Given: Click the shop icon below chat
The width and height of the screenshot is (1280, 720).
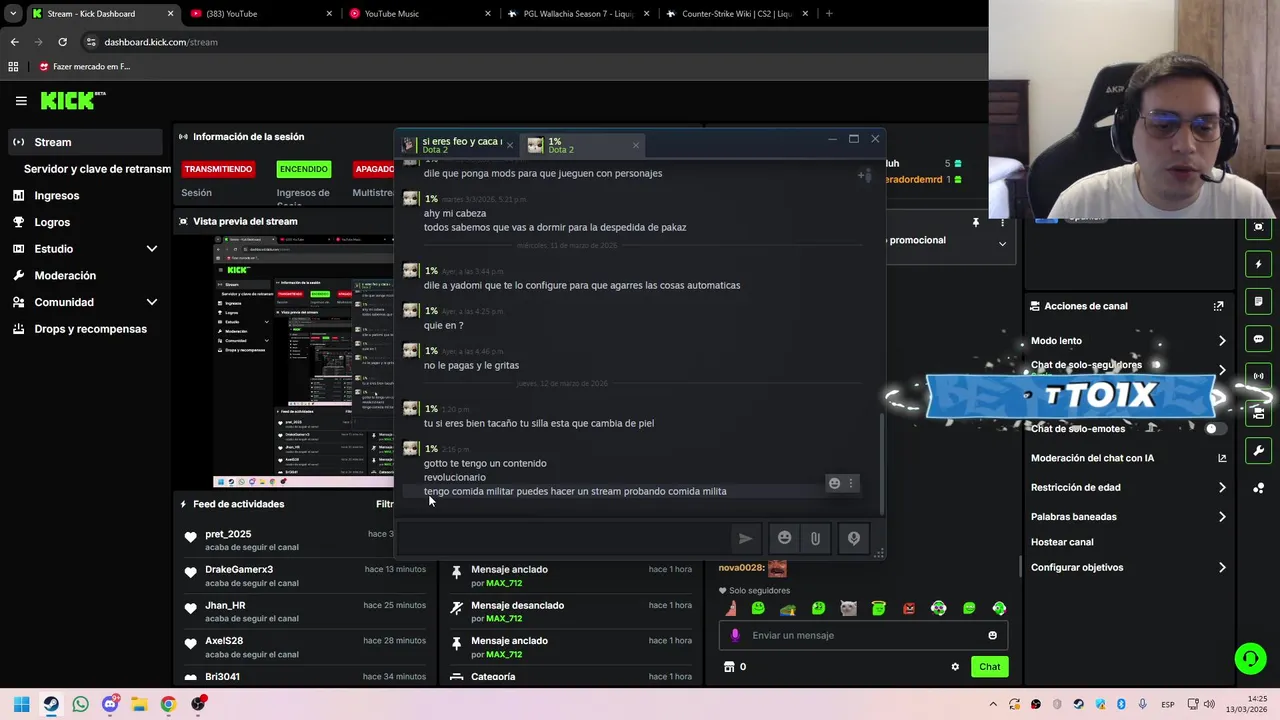Looking at the screenshot, I should 729,667.
